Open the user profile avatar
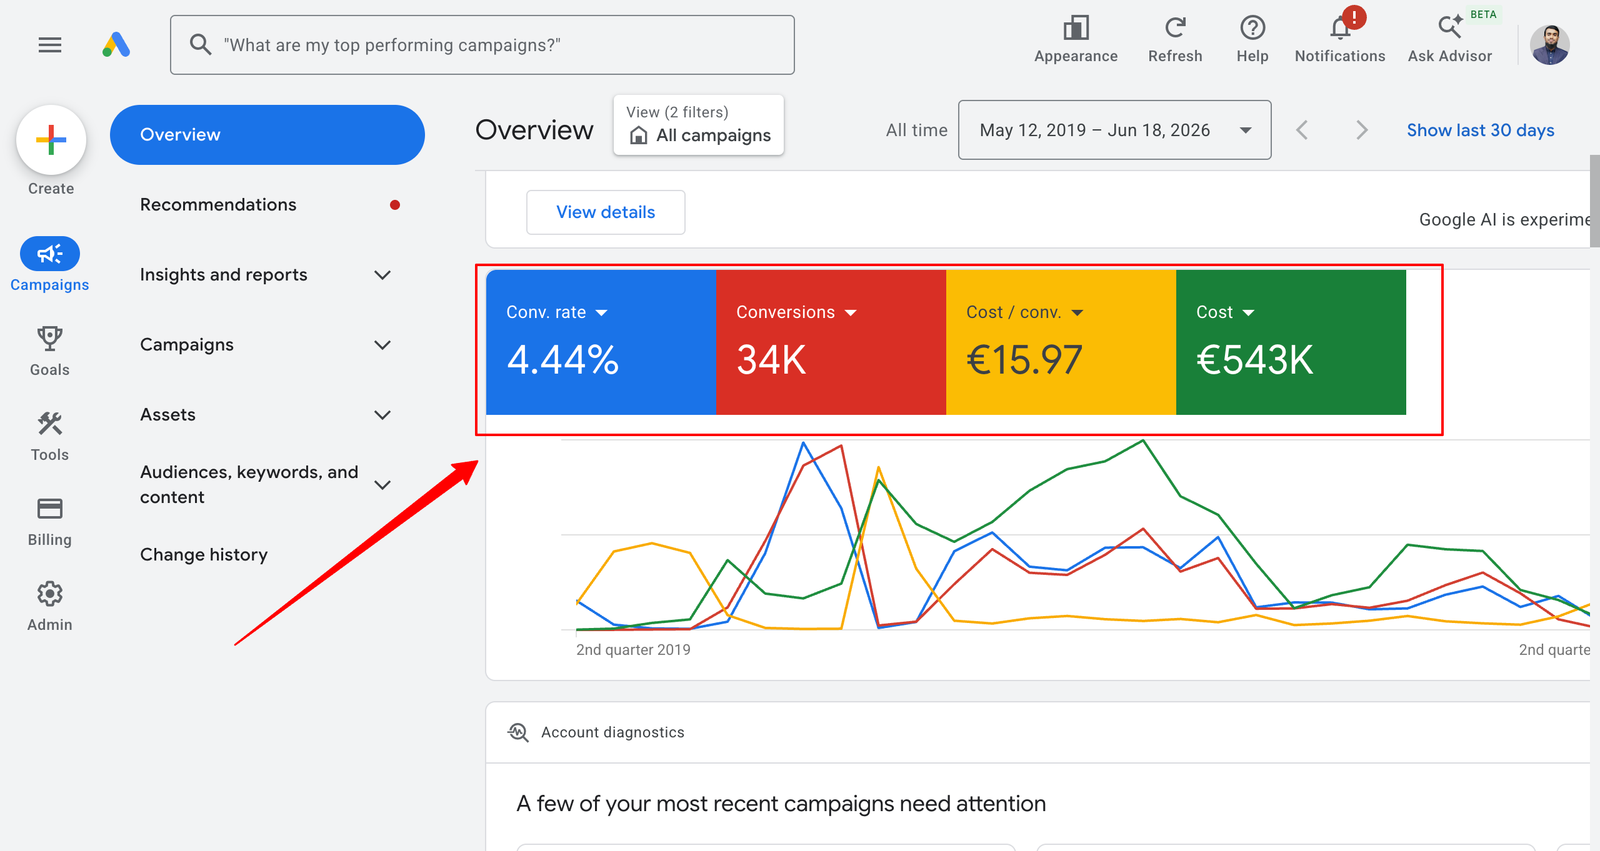Screen dimensions: 1600x851 [x=1550, y=45]
